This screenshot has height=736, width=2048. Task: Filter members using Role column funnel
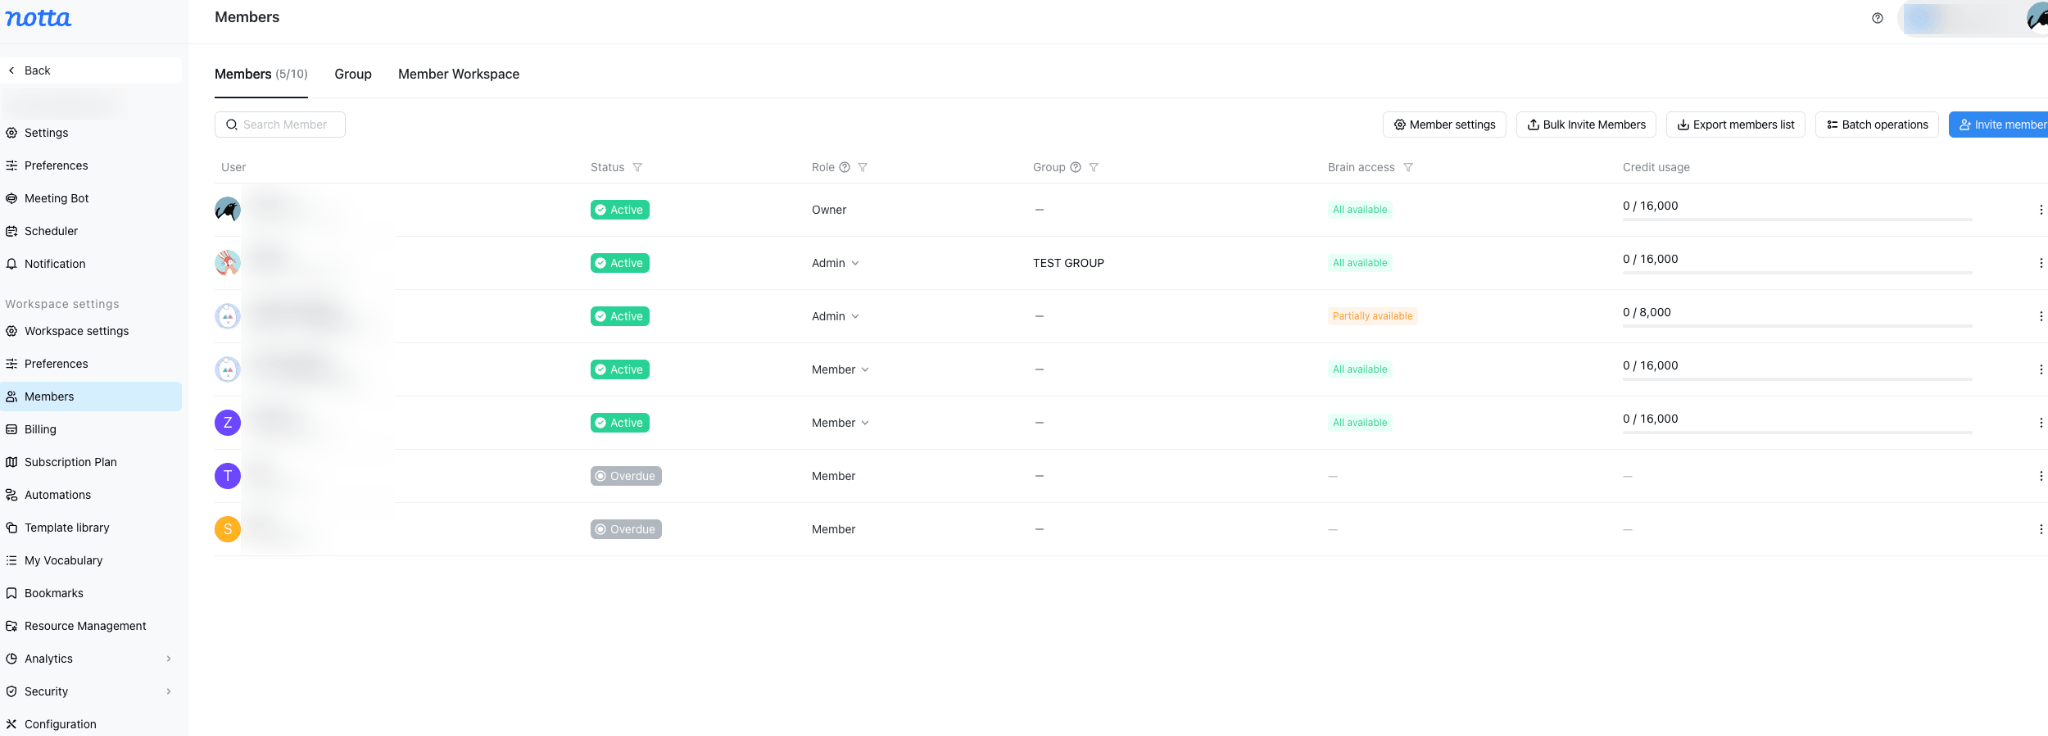(863, 167)
